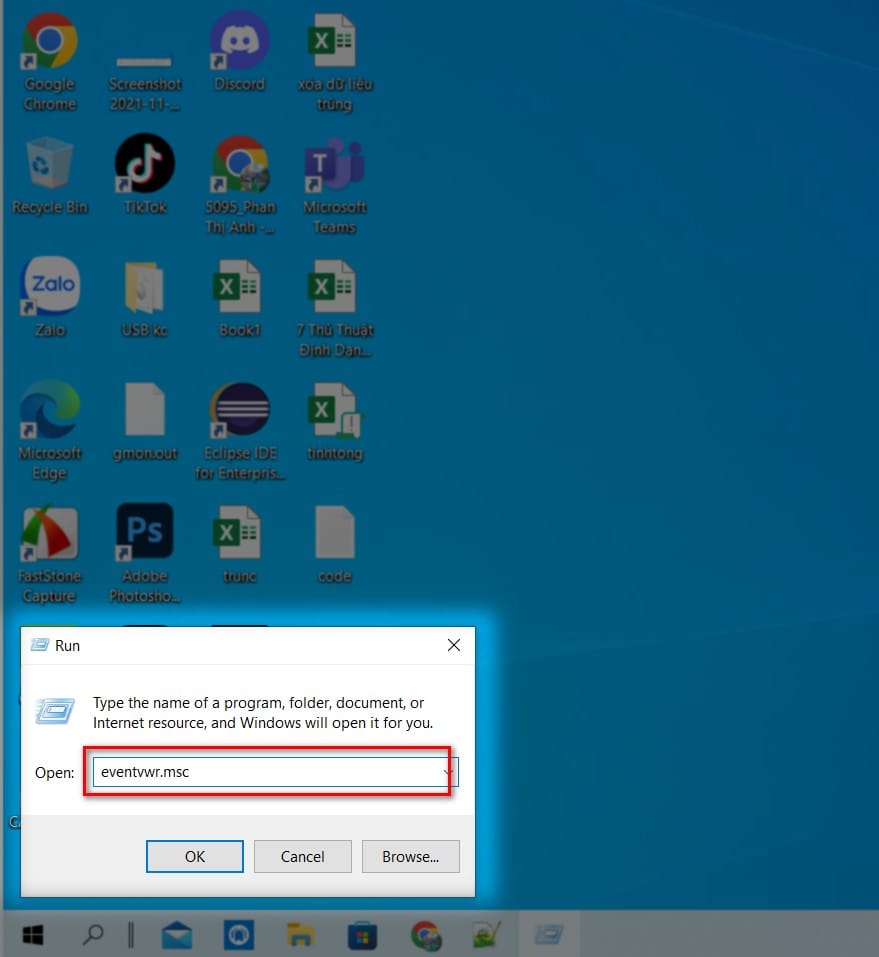
Task: Launch Eclipse IDE for Enterprise shortcut
Action: click(239, 430)
